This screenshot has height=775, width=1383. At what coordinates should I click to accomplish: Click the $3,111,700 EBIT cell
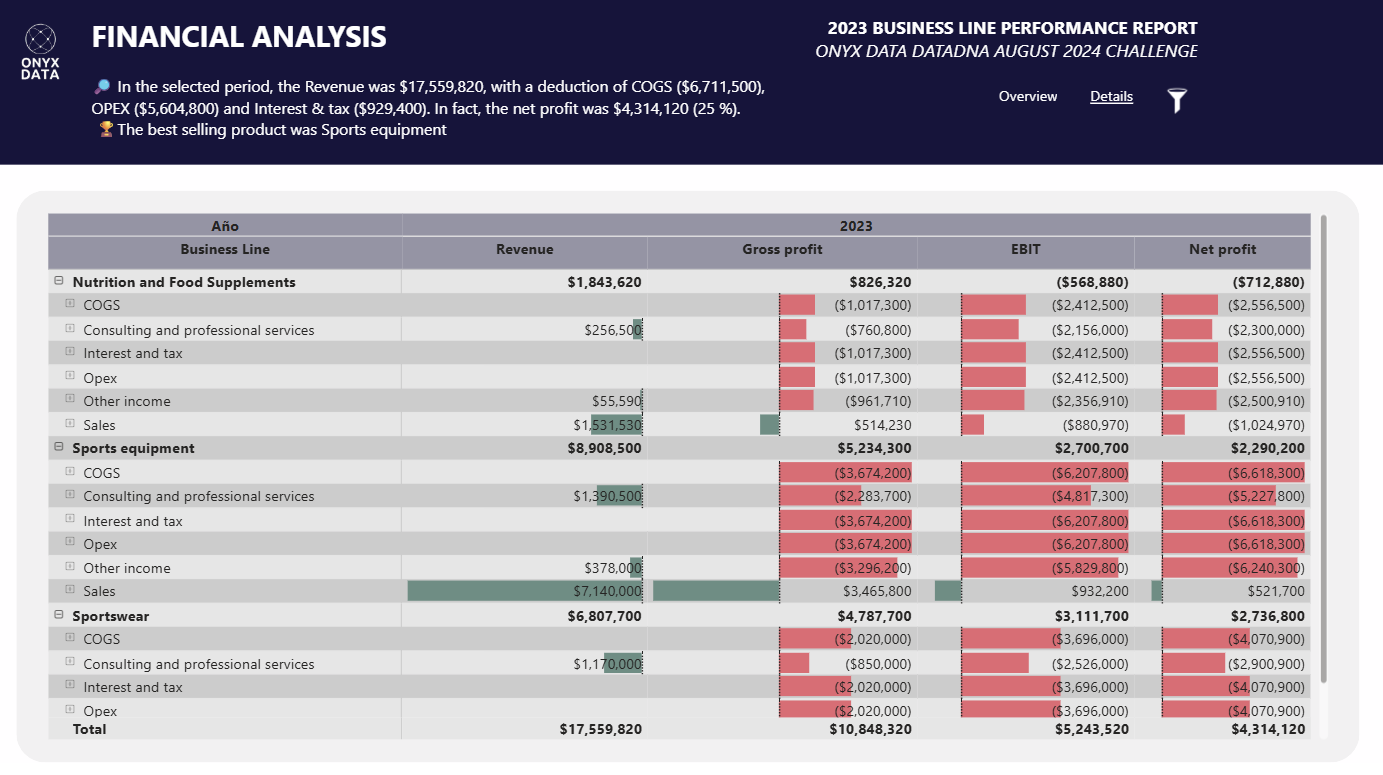(x=1026, y=616)
